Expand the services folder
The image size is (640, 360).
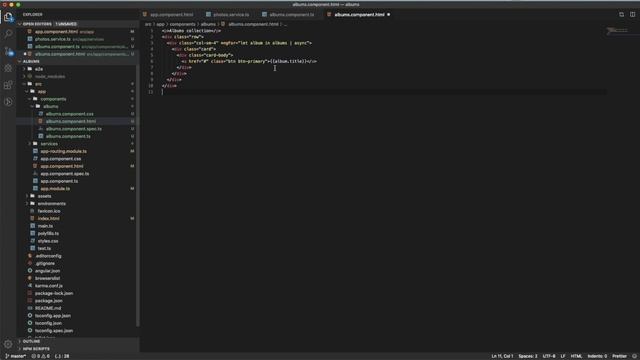coord(29,144)
